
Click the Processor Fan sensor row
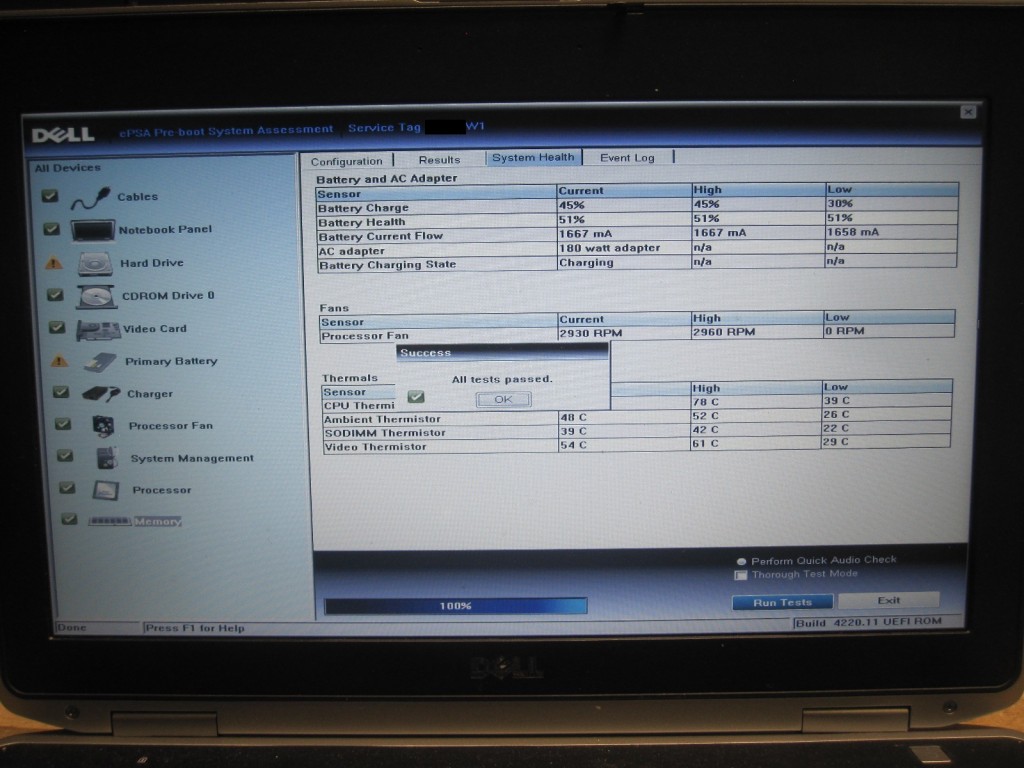637,333
